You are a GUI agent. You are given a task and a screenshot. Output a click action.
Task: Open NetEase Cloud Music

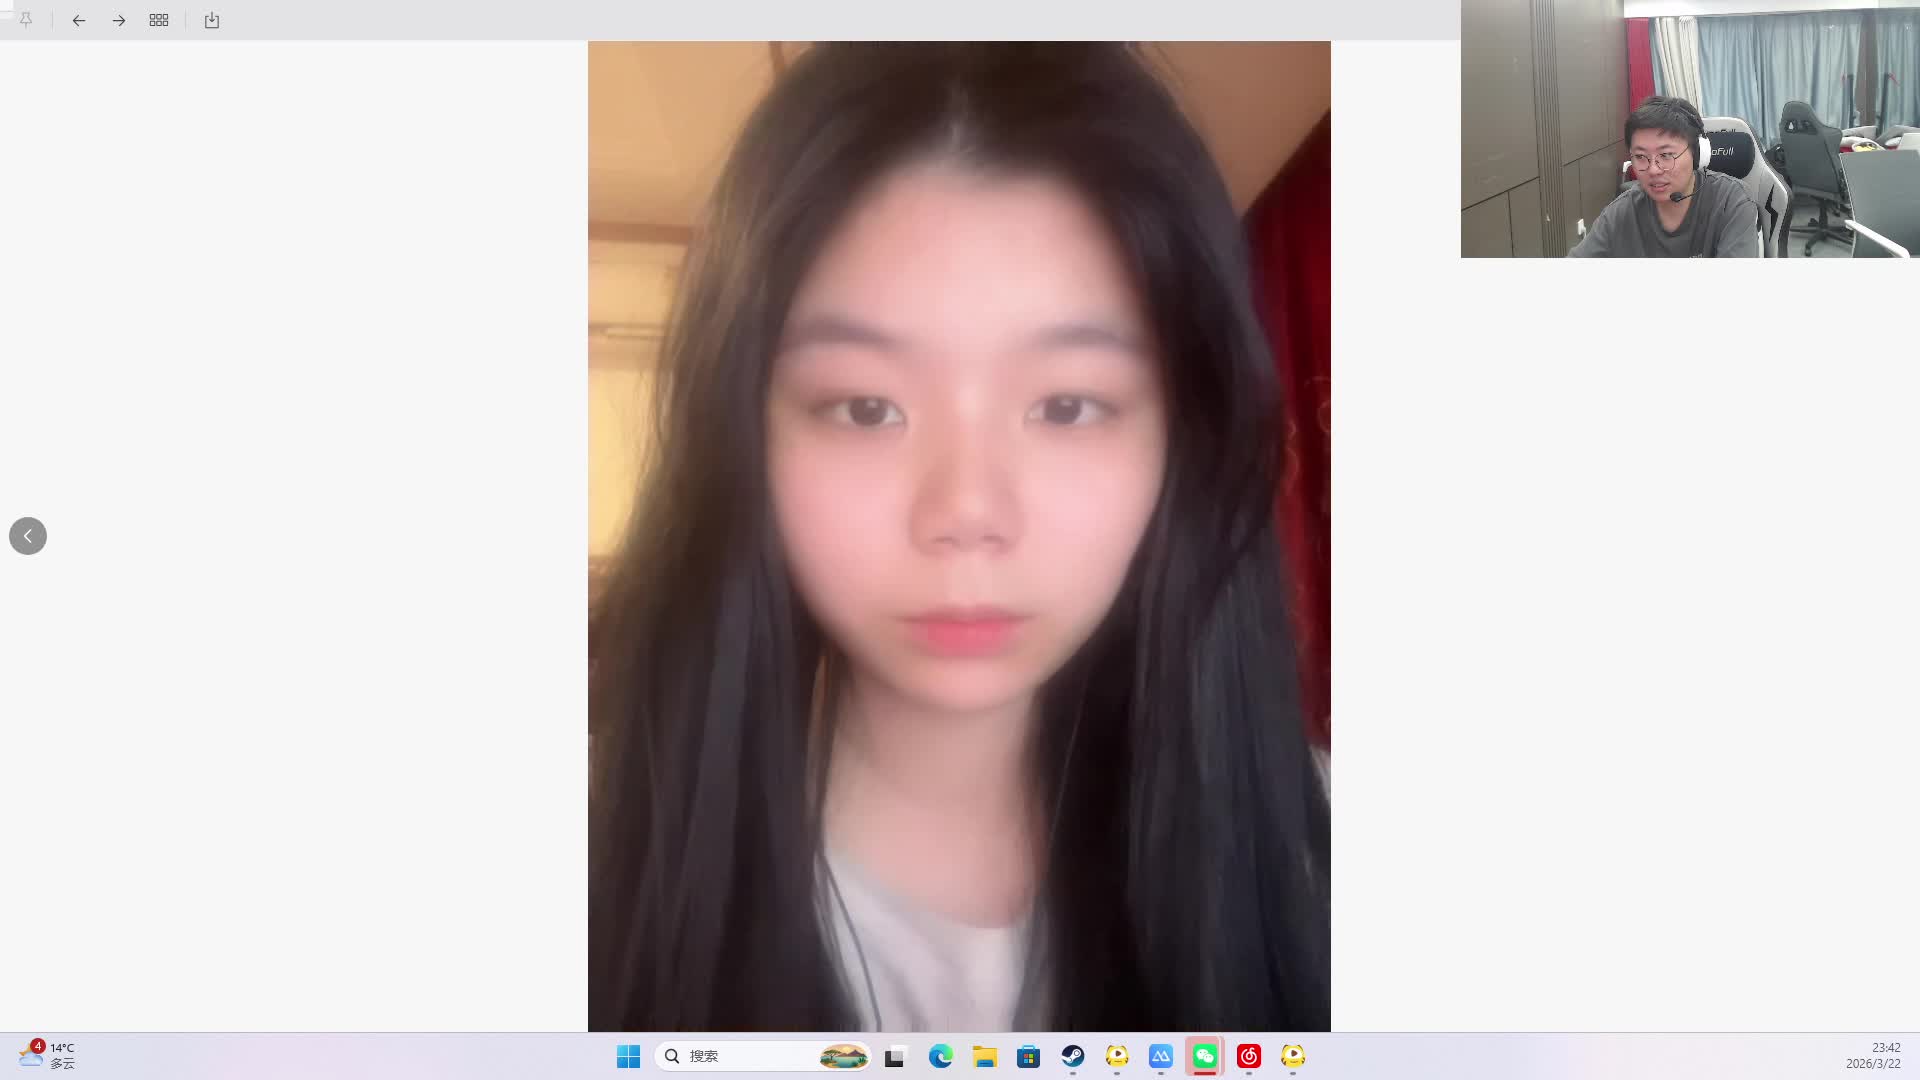coord(1249,1056)
